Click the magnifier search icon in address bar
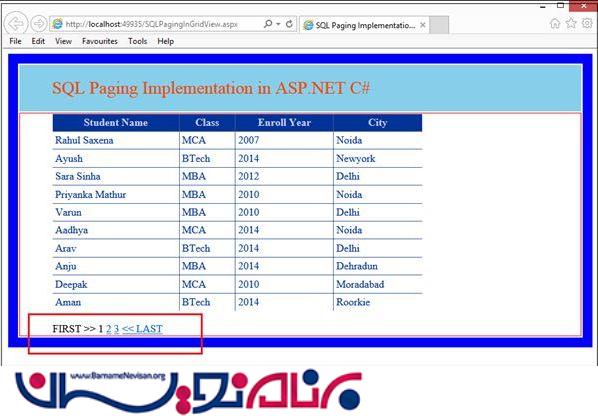 (268, 24)
